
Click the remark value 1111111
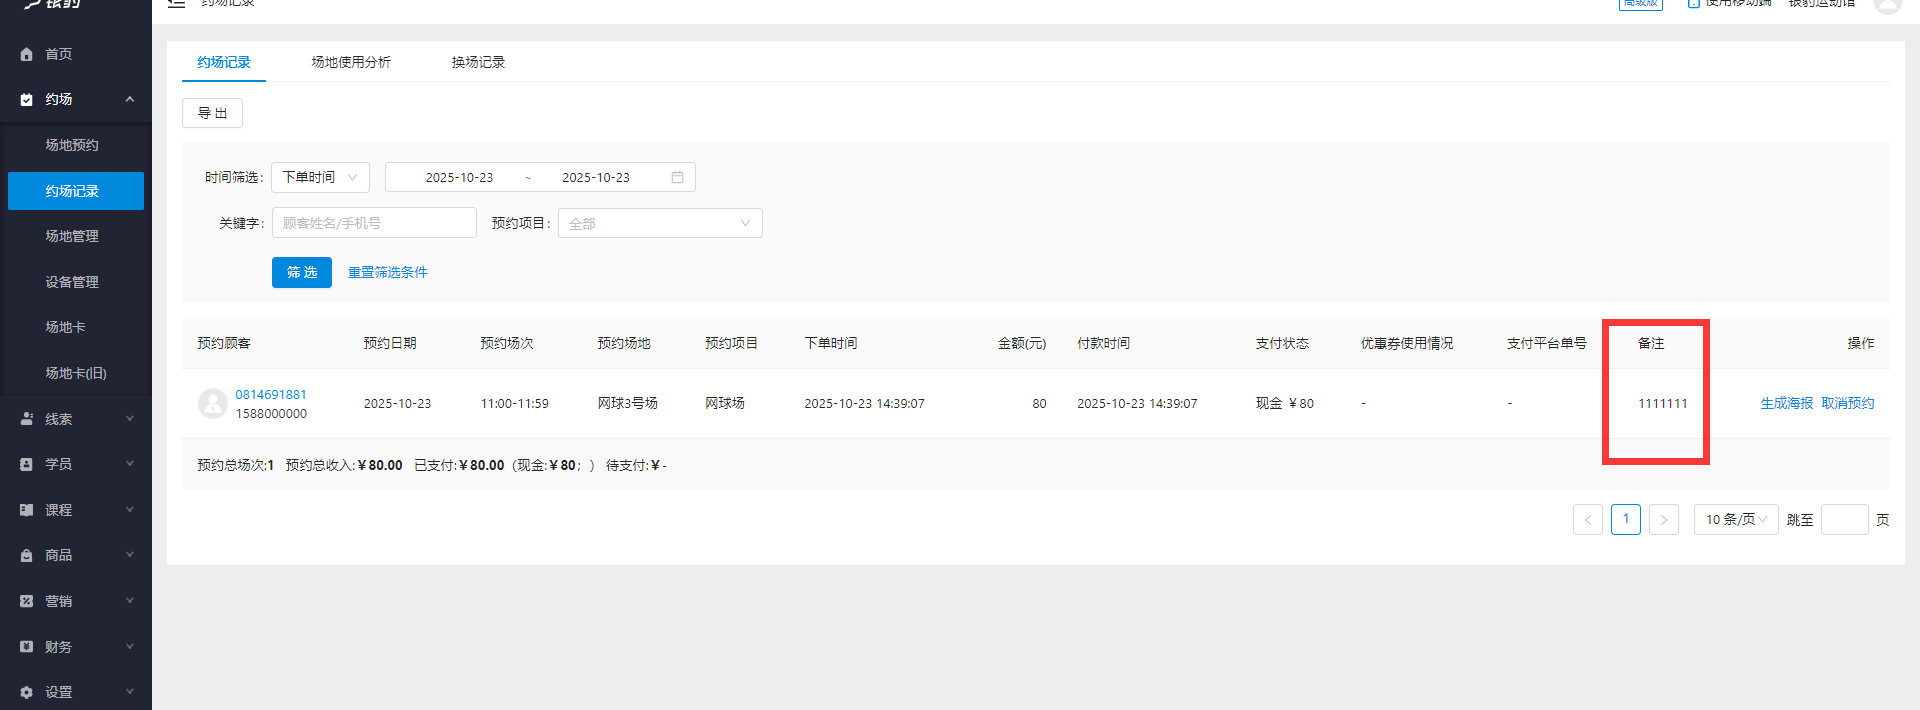[x=1663, y=403]
